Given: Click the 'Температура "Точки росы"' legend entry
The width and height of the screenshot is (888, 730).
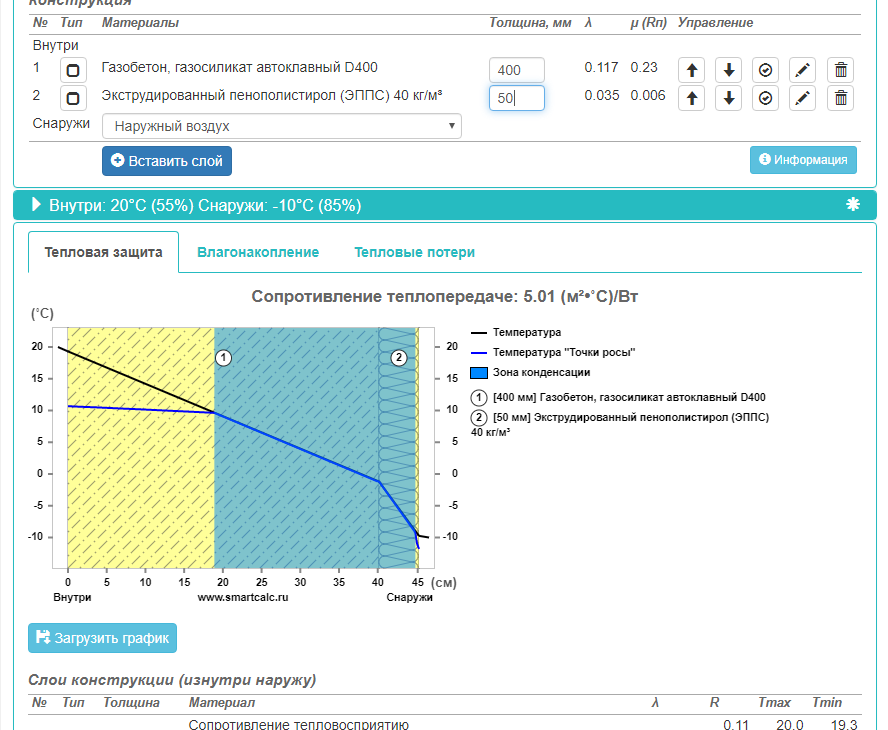Looking at the screenshot, I should [553, 352].
